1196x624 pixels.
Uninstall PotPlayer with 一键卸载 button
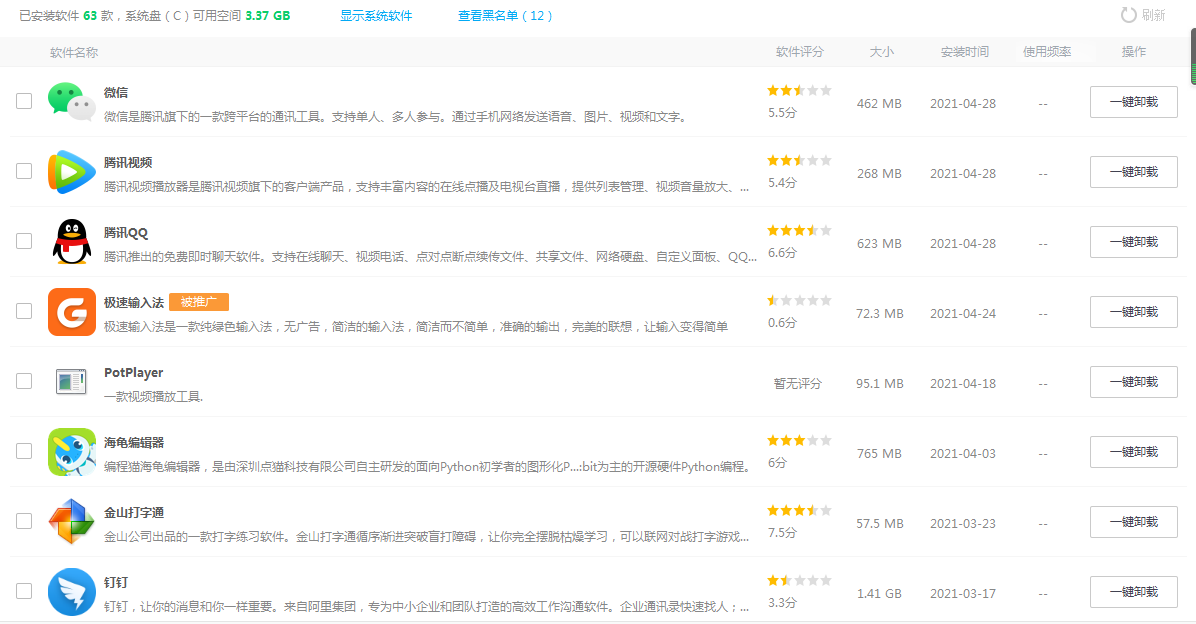tap(1133, 382)
